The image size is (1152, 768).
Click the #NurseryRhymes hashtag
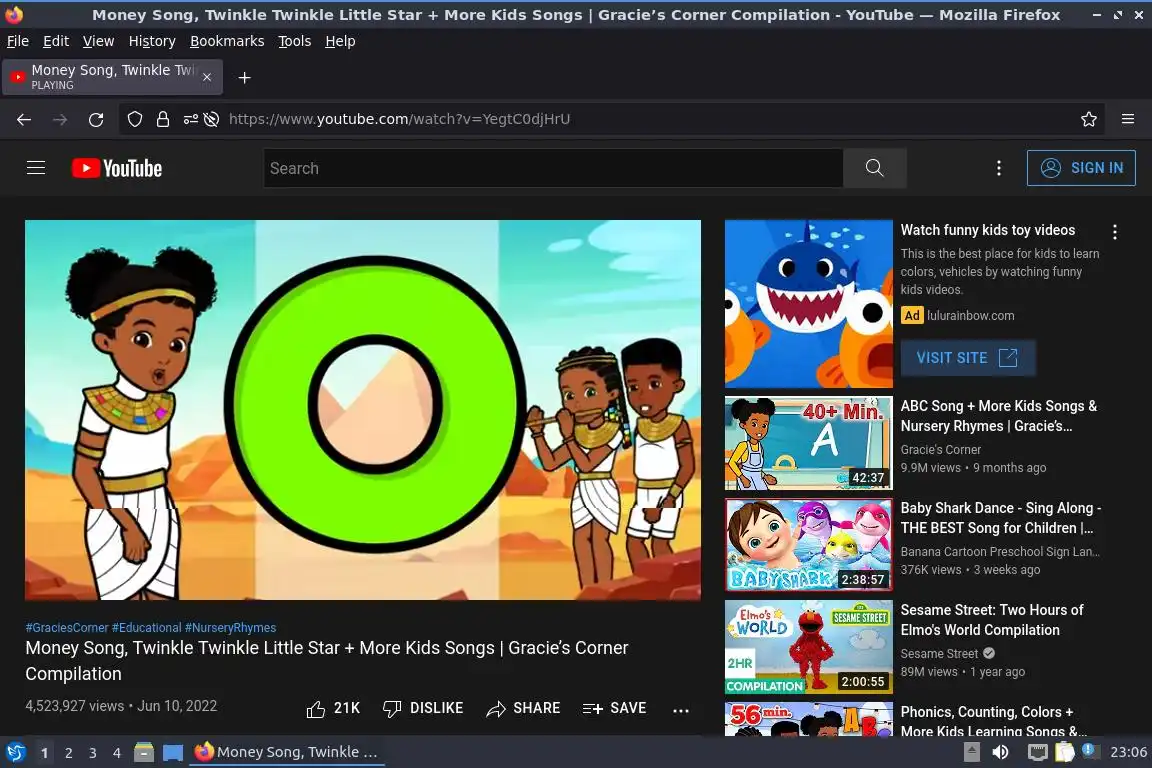(x=231, y=628)
